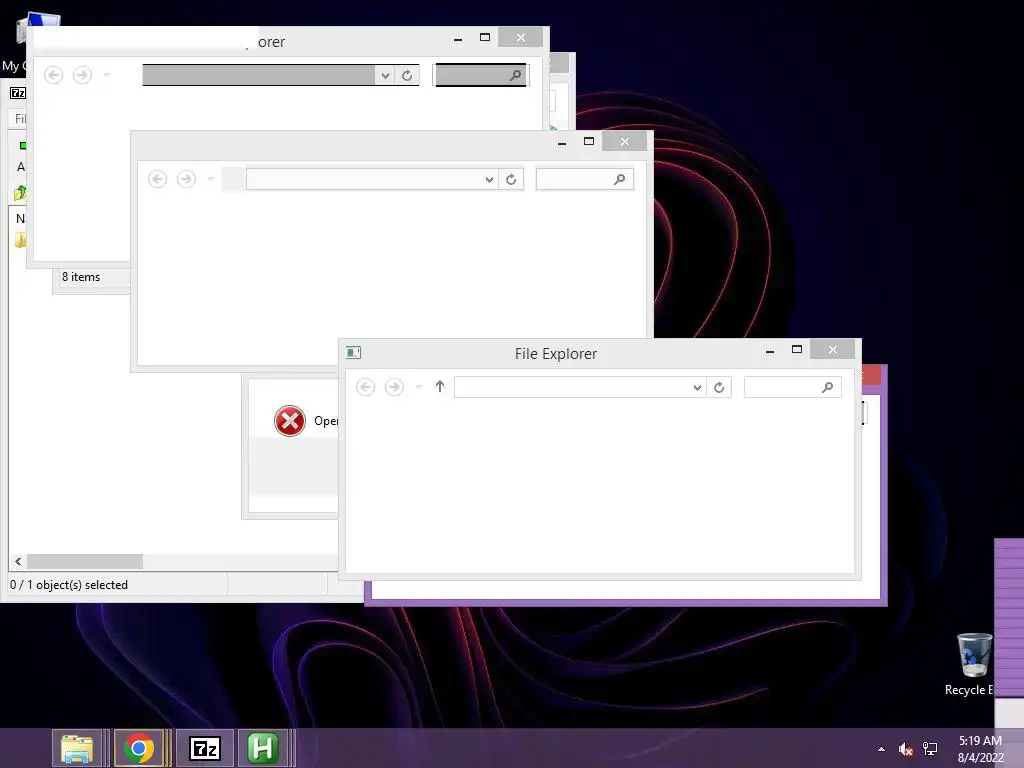Click scroll-left arrow of 7-Zip horizontal scrollbar

coord(18,562)
